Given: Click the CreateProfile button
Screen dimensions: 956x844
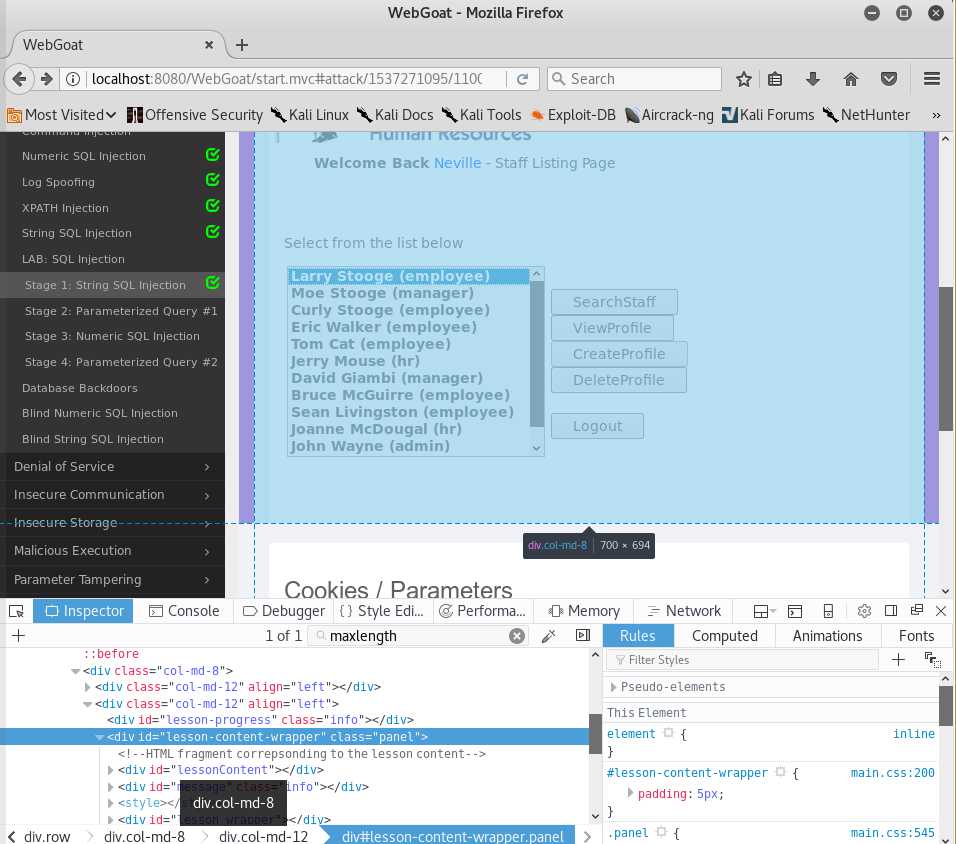Looking at the screenshot, I should click(x=619, y=354).
